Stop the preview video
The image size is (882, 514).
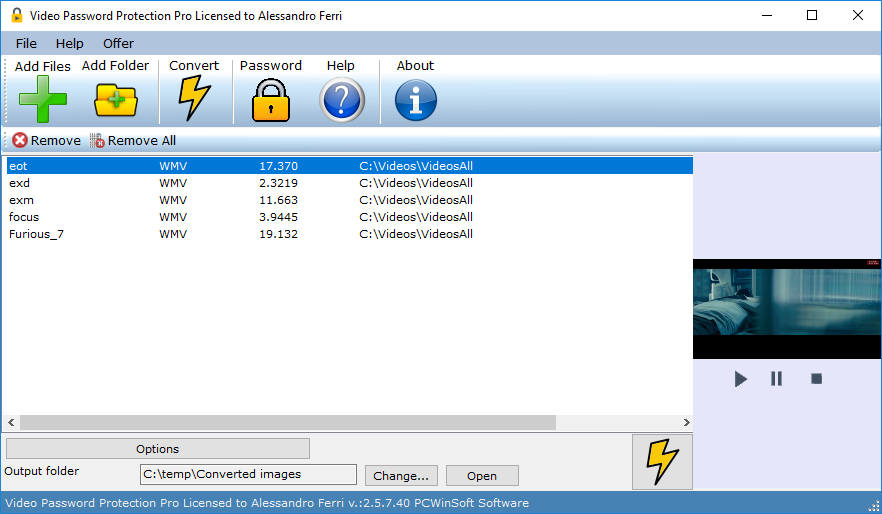(x=816, y=379)
